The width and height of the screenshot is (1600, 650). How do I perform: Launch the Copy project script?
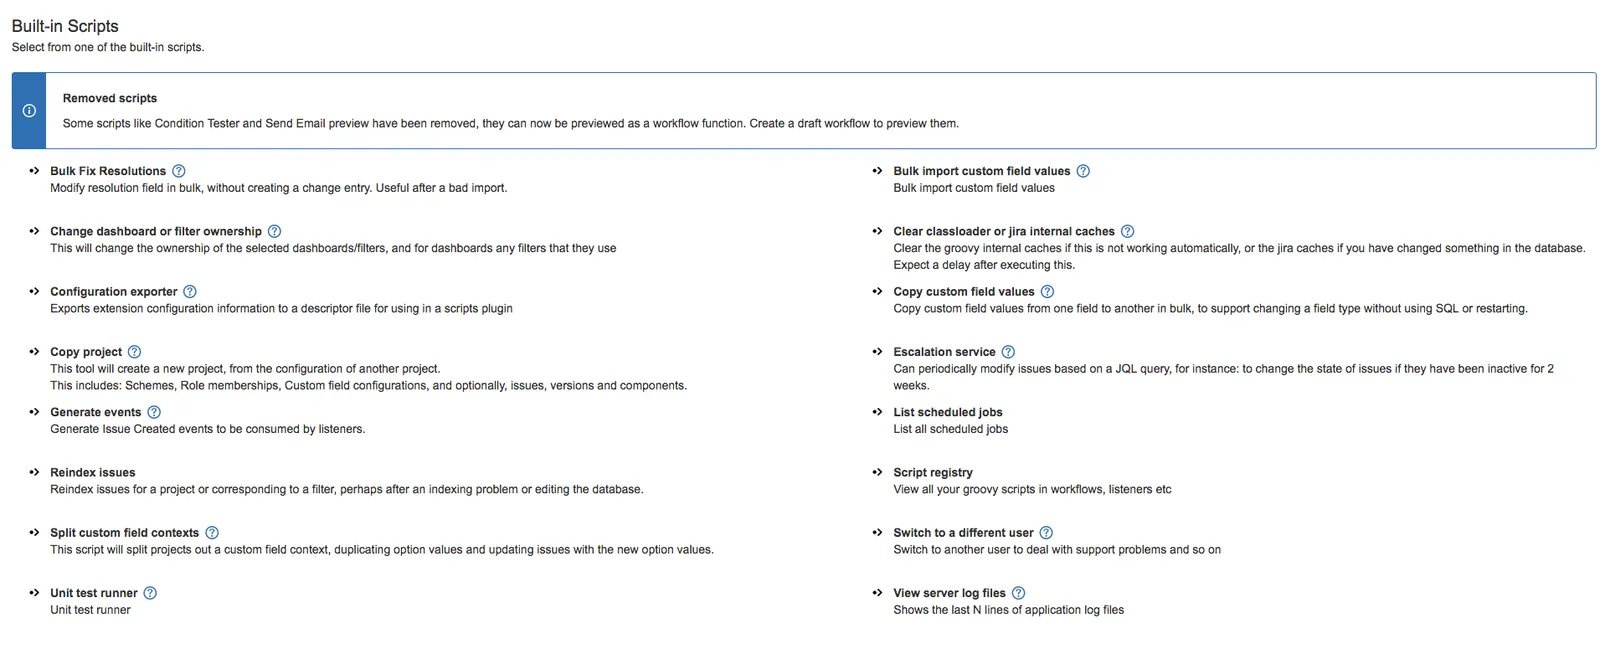point(86,352)
